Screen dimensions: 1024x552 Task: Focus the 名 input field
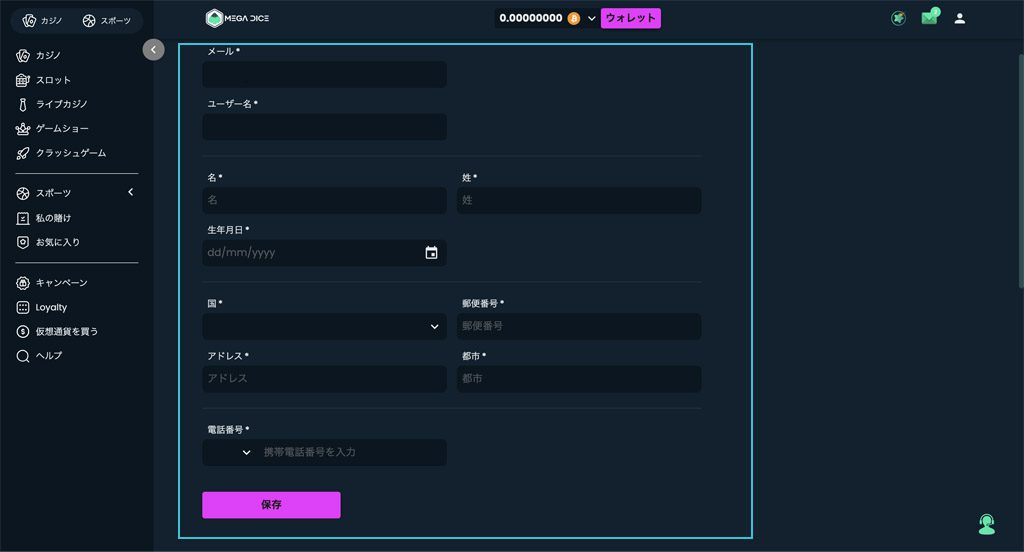(325, 200)
